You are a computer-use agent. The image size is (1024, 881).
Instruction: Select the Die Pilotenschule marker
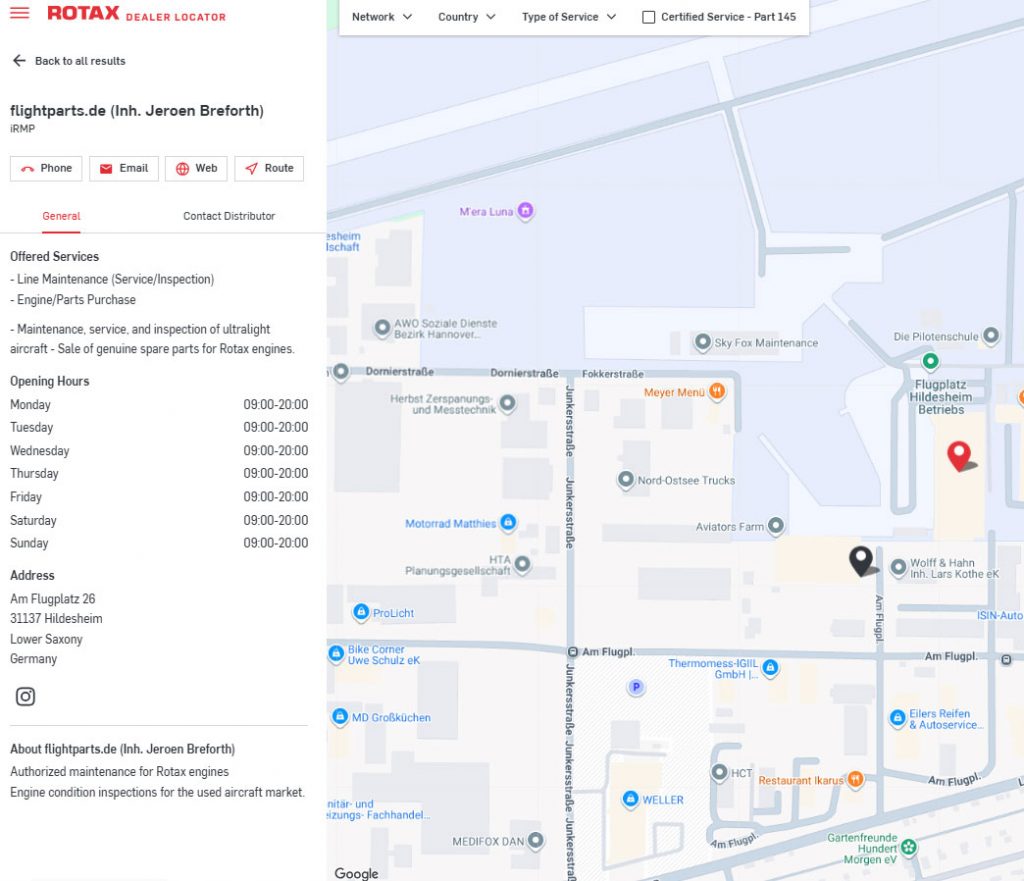[x=991, y=336]
